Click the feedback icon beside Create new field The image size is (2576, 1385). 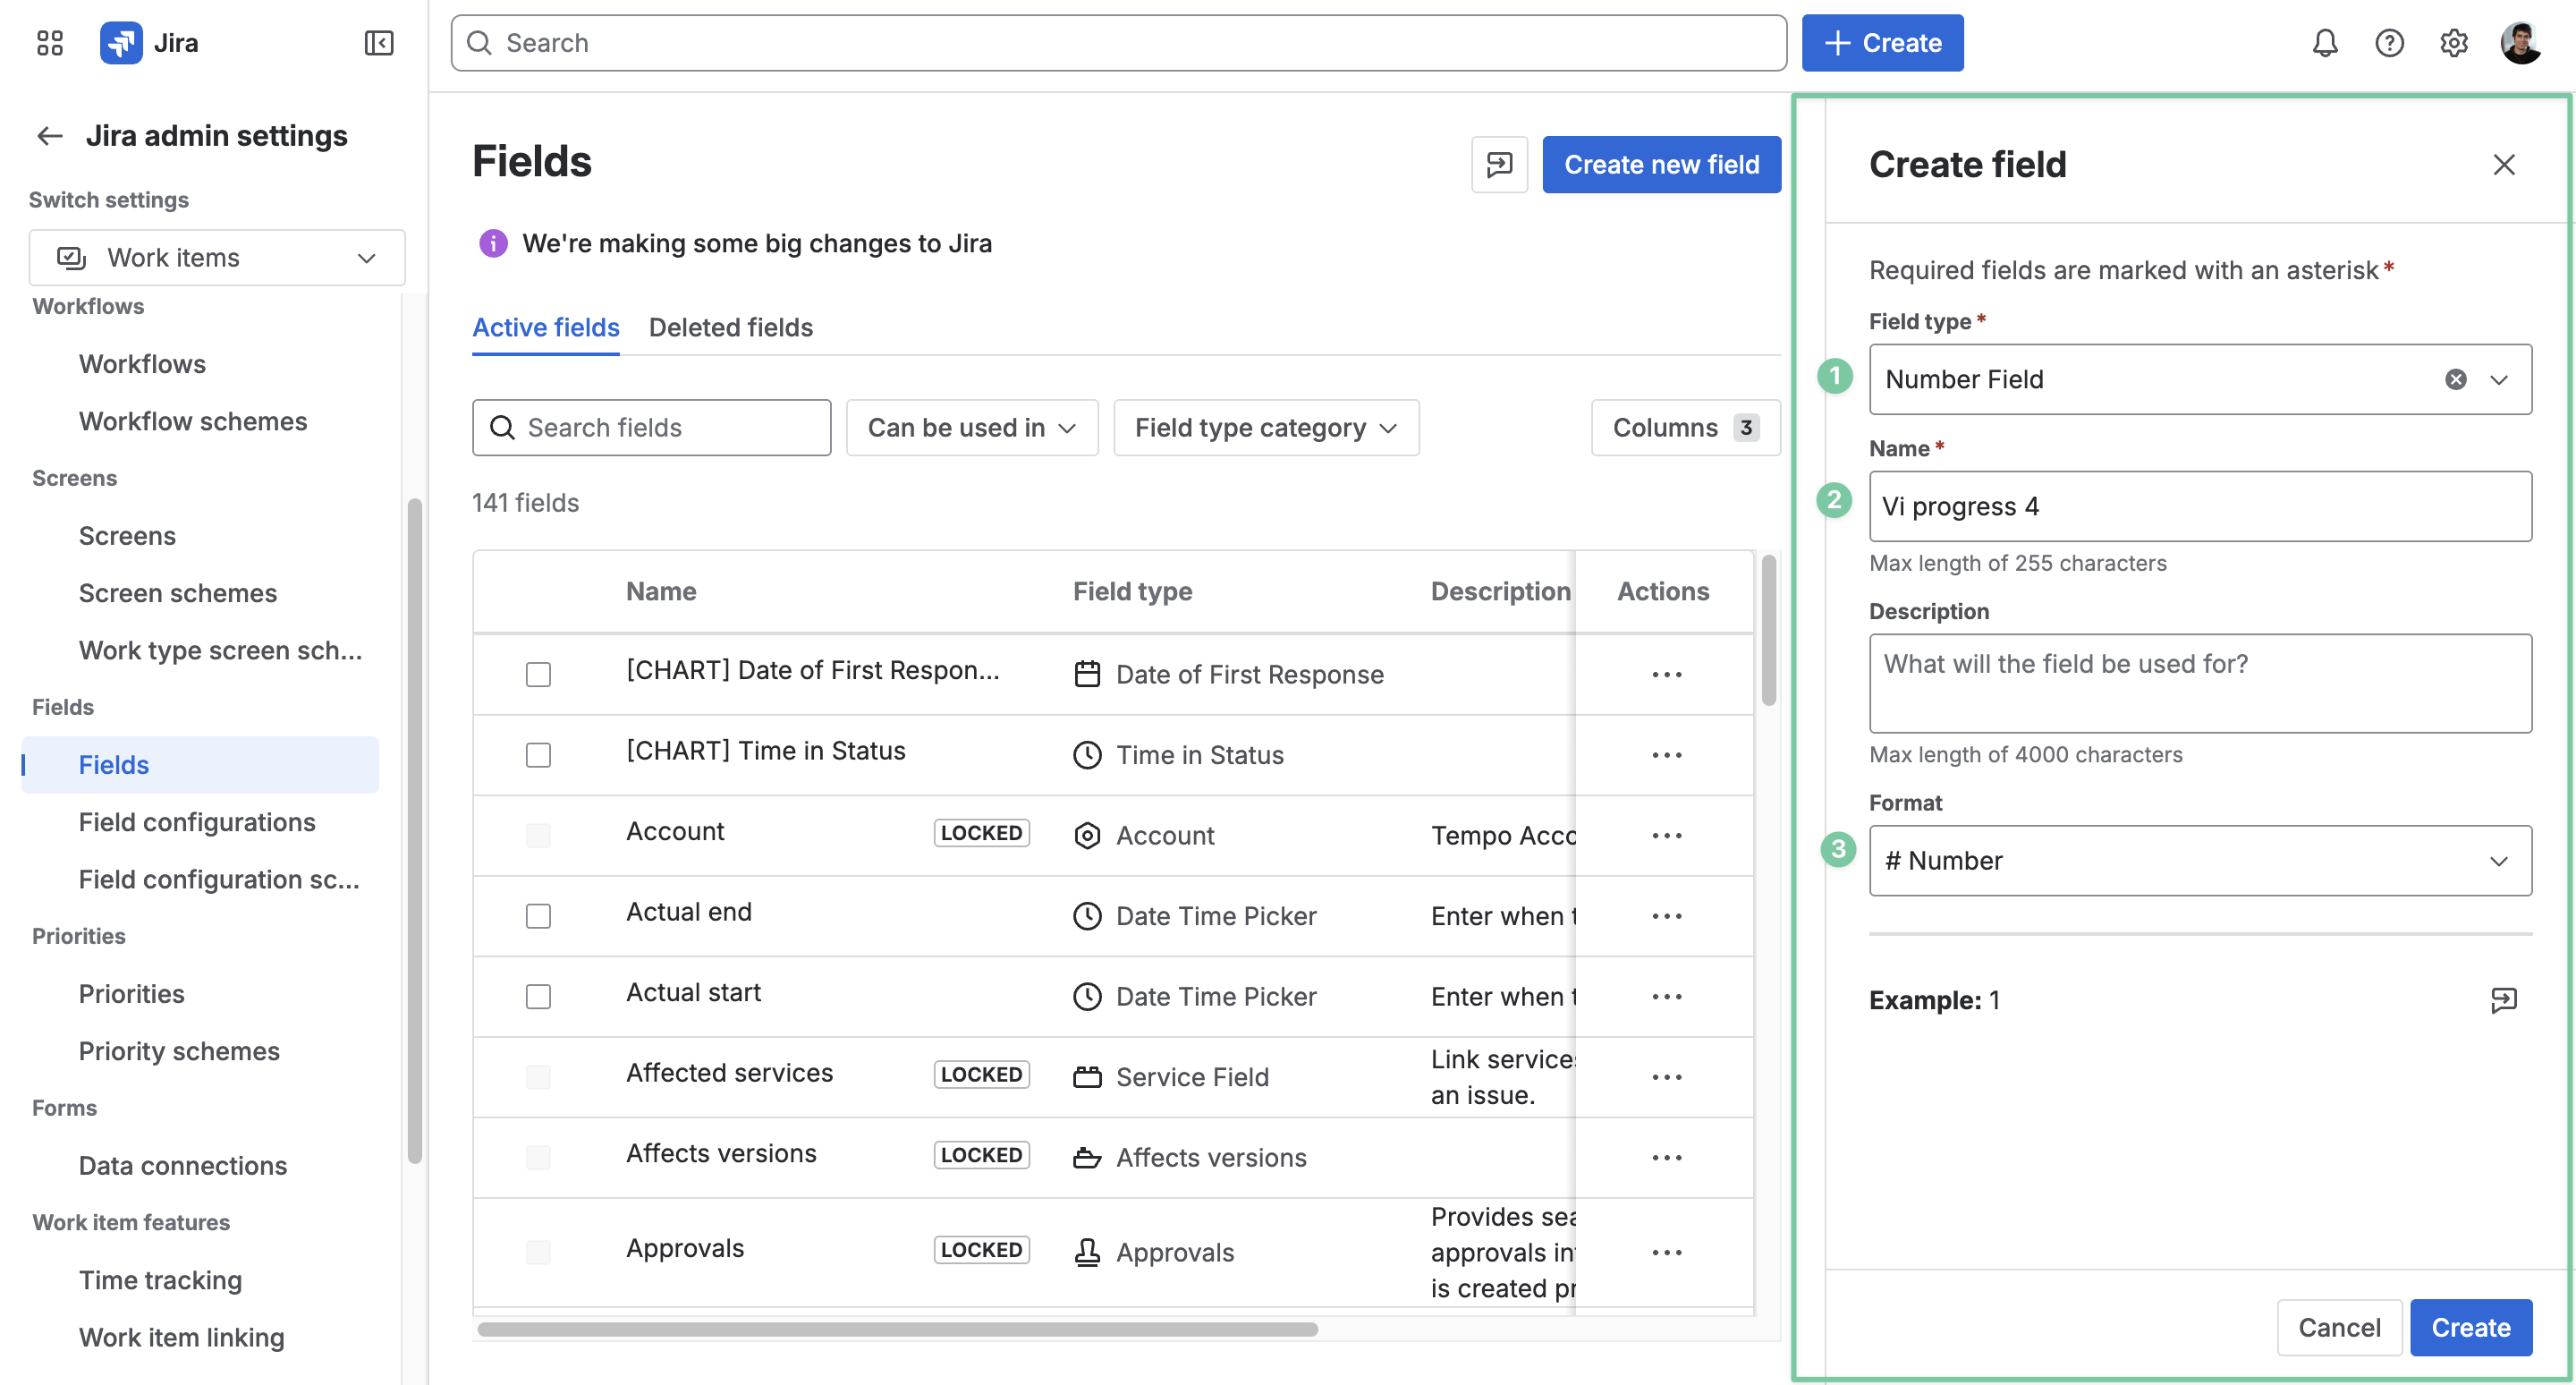pos(1499,164)
